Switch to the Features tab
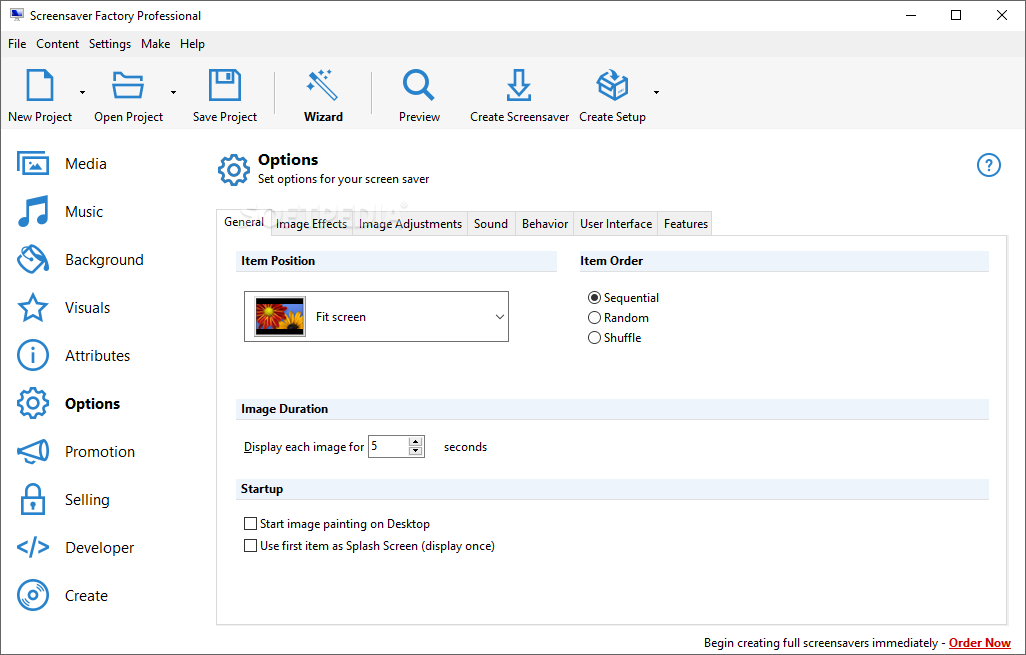This screenshot has height=655, width=1026. click(686, 224)
